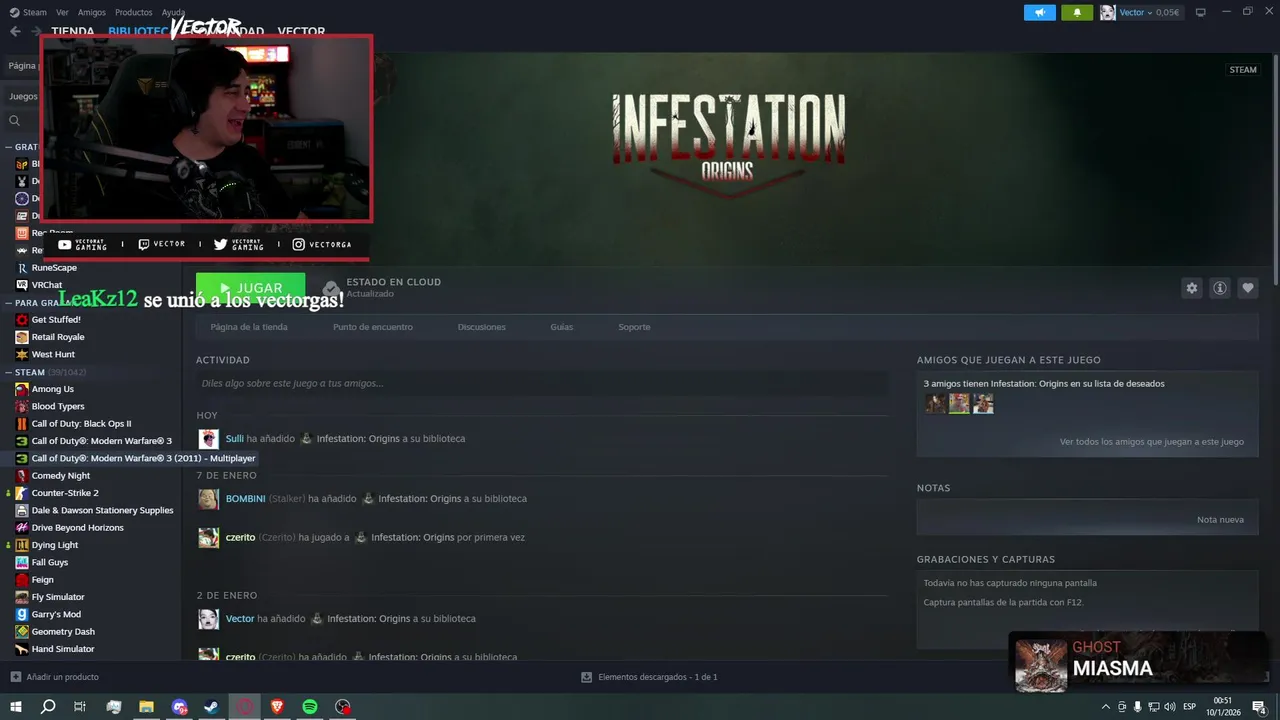Screen dimensions: 1280x720
Task: Open the Ayuda menu
Action: coord(173,13)
